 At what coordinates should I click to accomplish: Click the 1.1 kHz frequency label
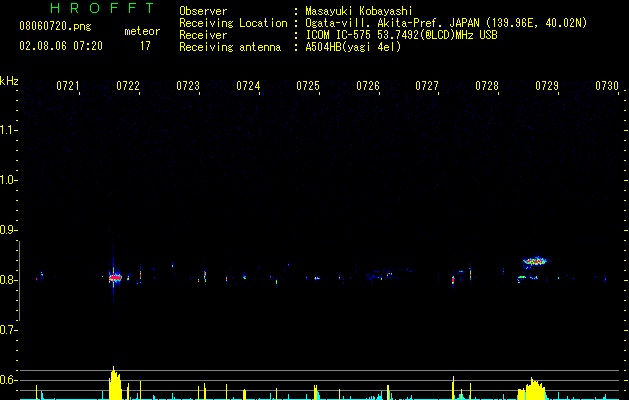tap(8, 130)
